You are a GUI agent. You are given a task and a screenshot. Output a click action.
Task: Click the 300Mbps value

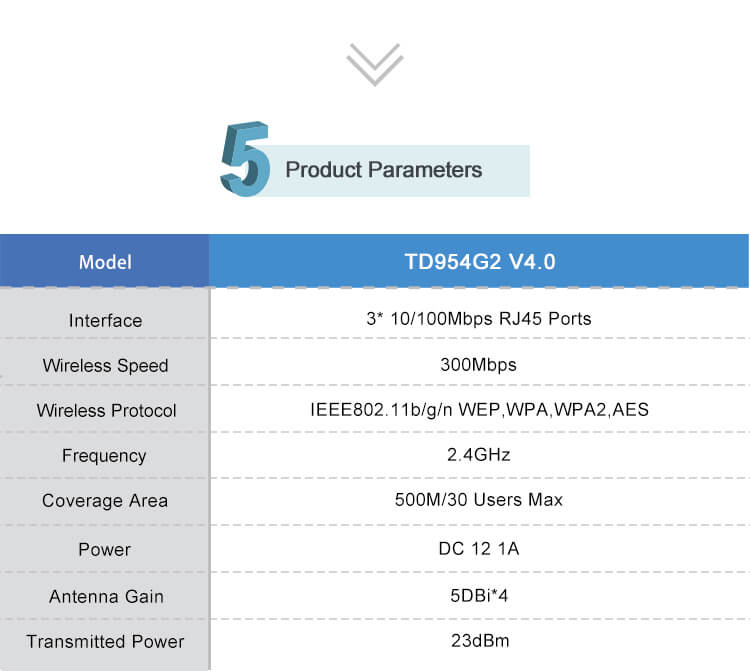pyautogui.click(x=479, y=364)
